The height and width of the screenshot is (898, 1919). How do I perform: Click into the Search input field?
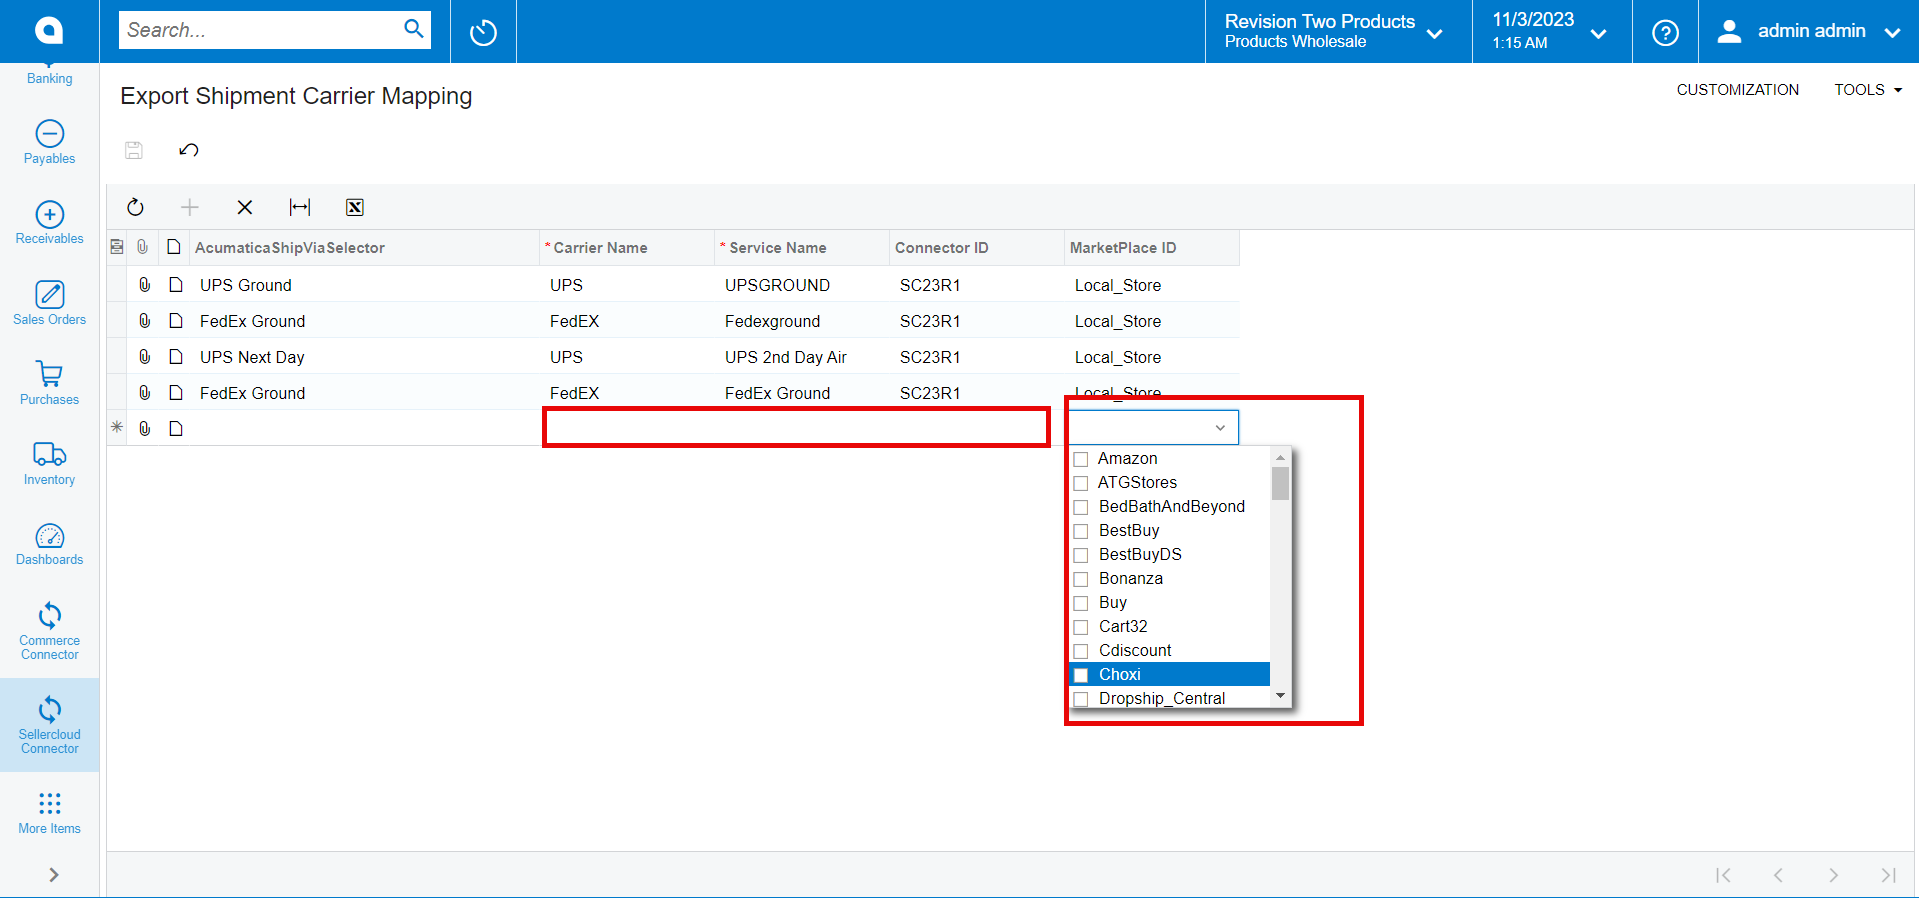coord(262,30)
